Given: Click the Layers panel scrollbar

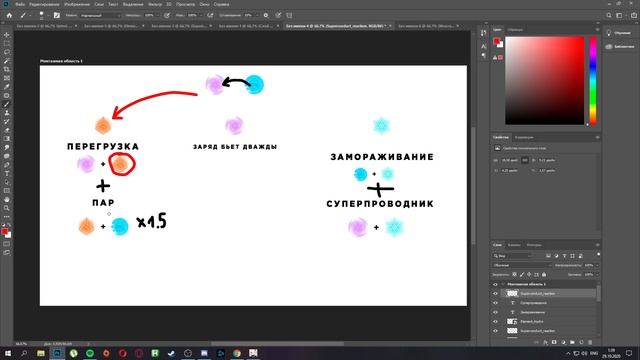Looking at the screenshot, I should pos(598,293).
